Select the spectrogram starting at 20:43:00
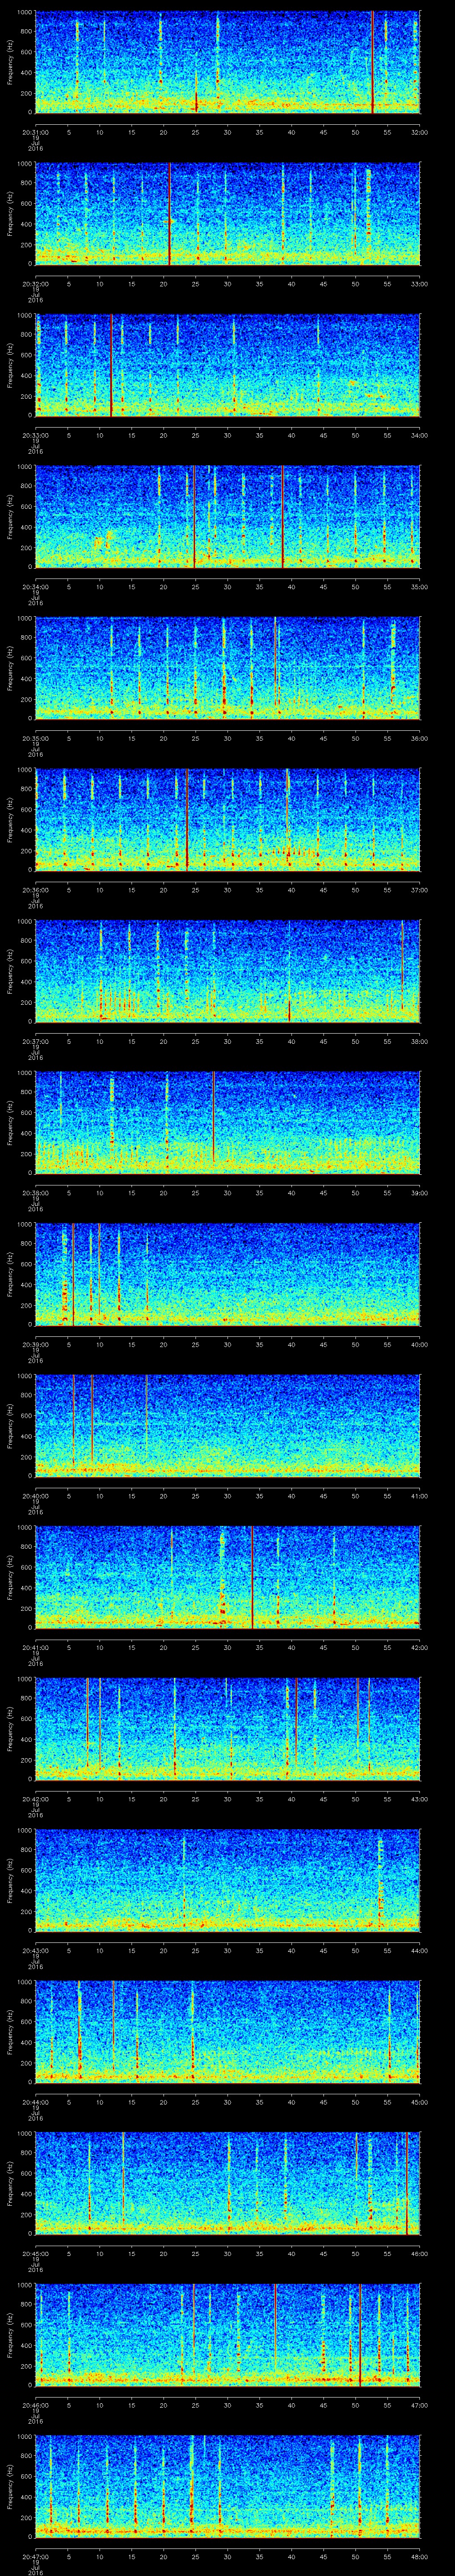This screenshot has width=455, height=2576. [228, 1881]
